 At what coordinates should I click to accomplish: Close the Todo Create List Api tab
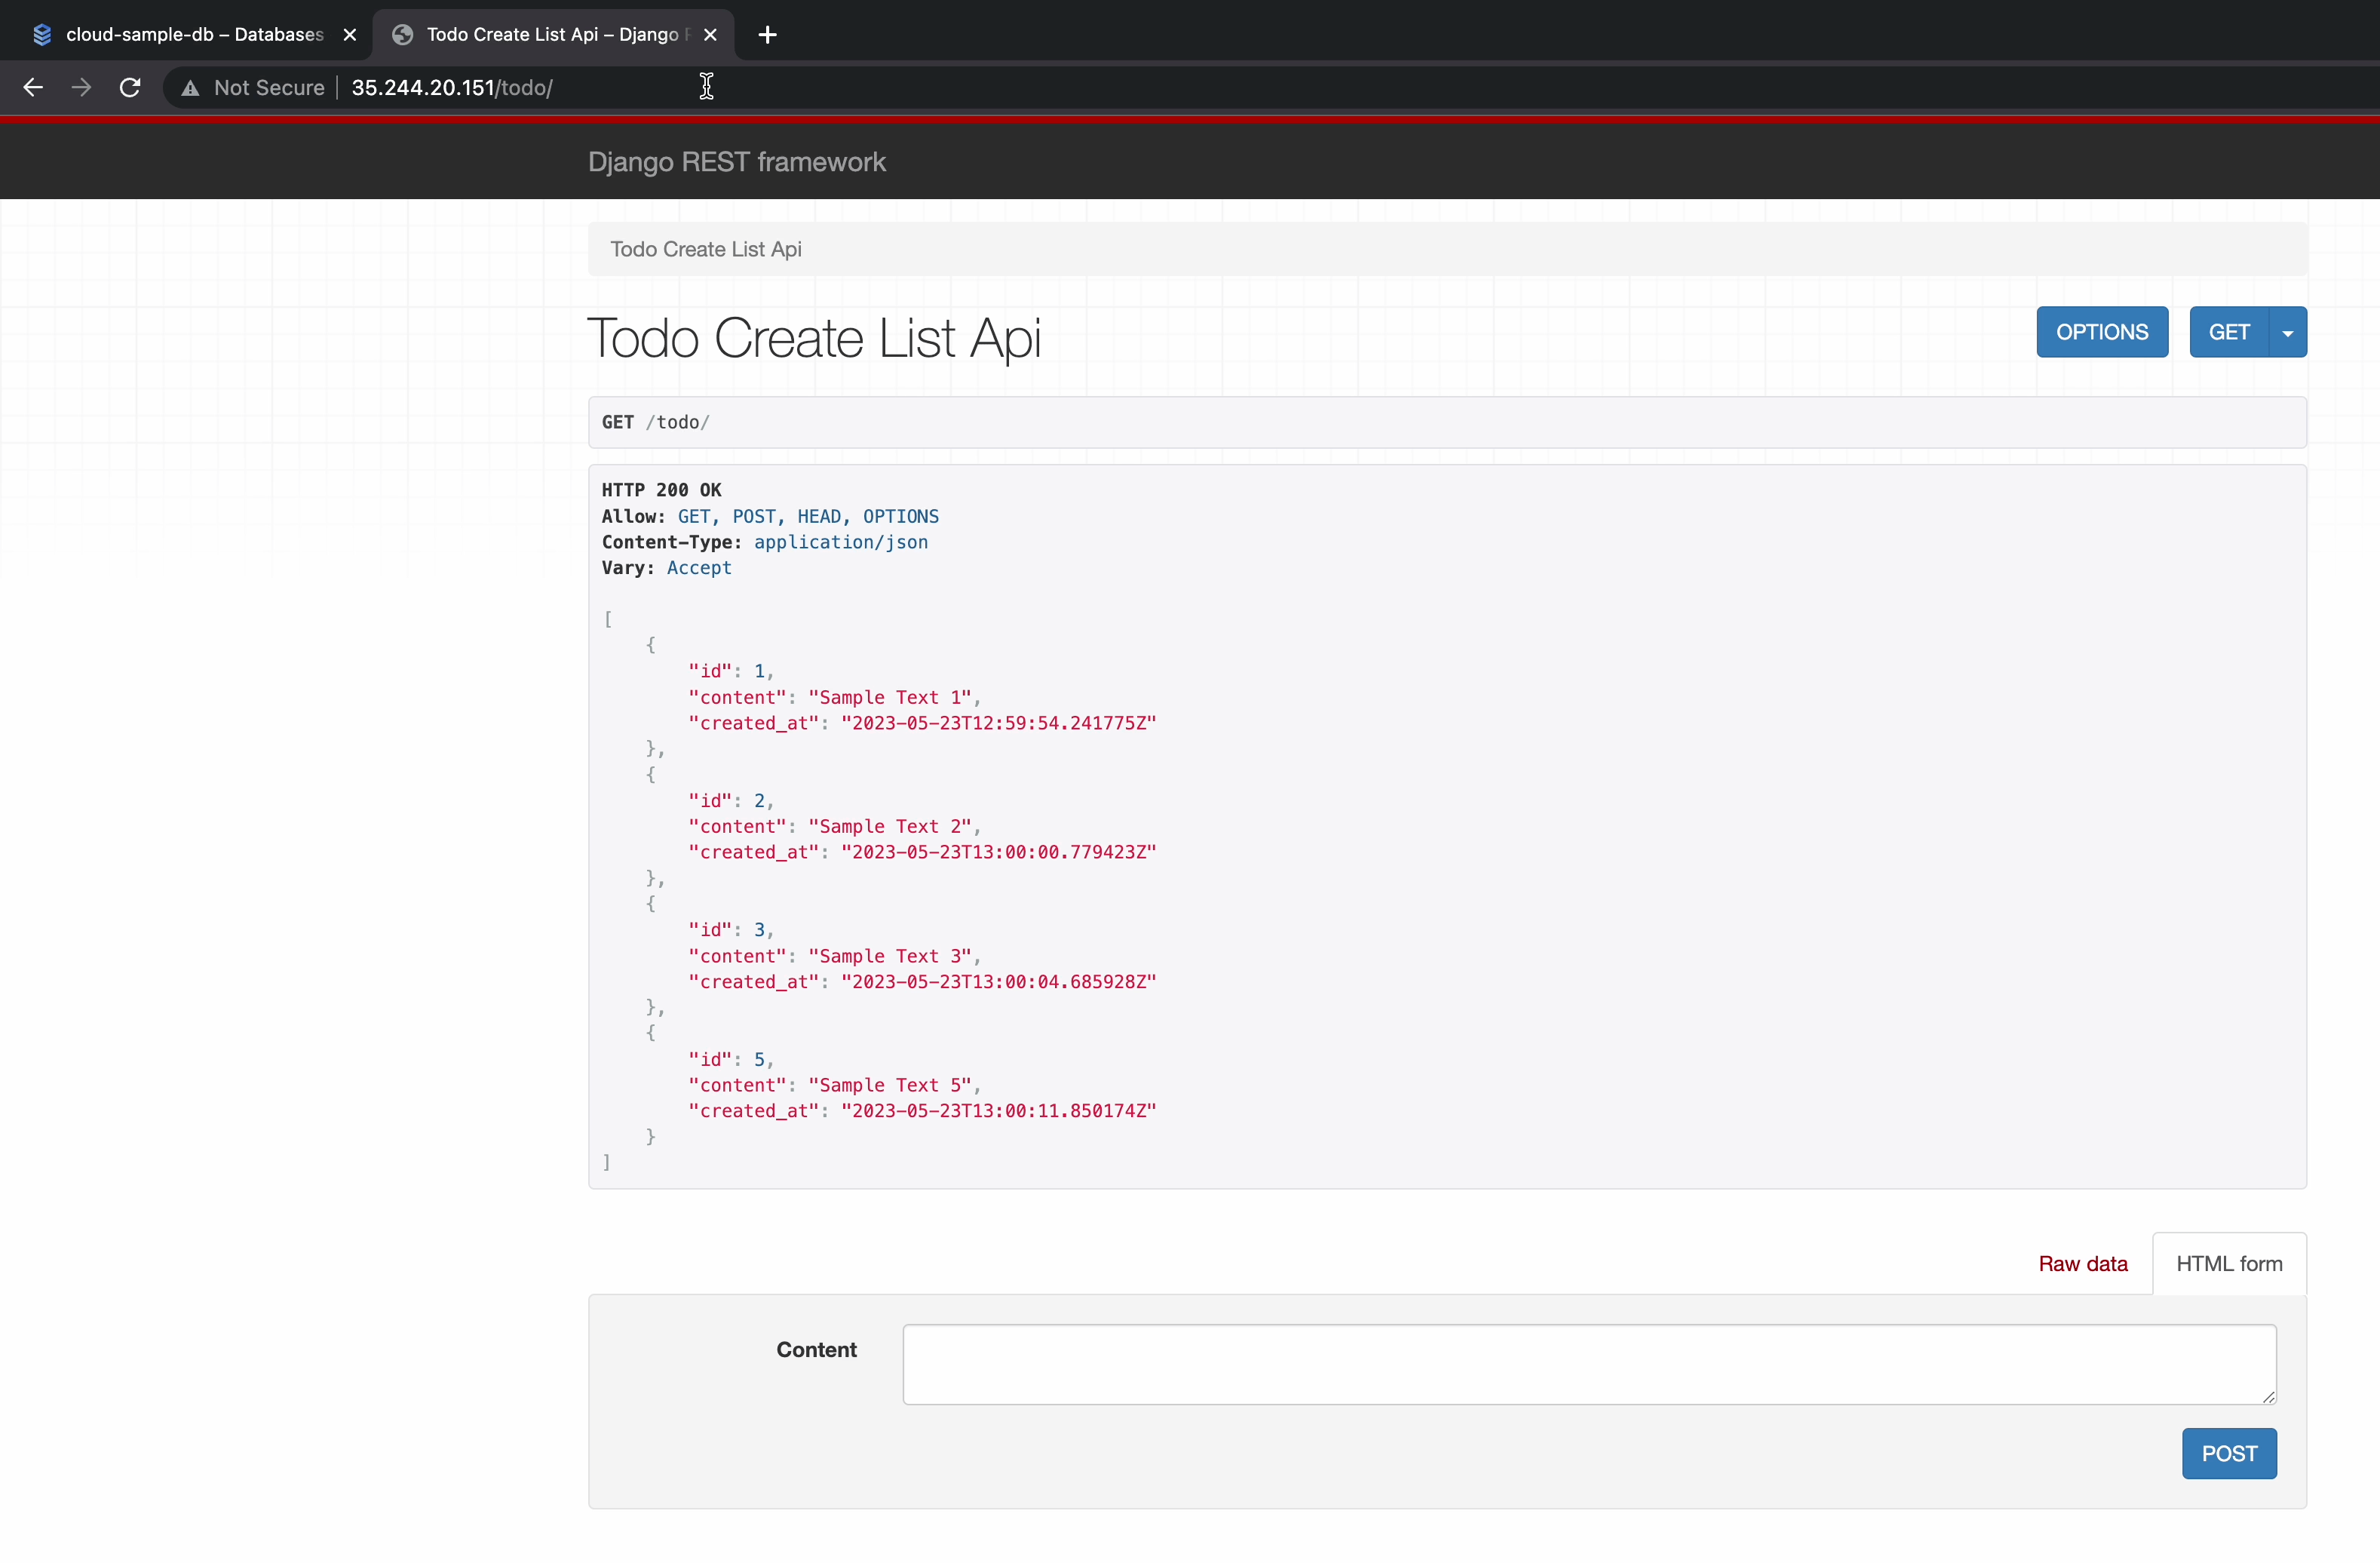710,35
